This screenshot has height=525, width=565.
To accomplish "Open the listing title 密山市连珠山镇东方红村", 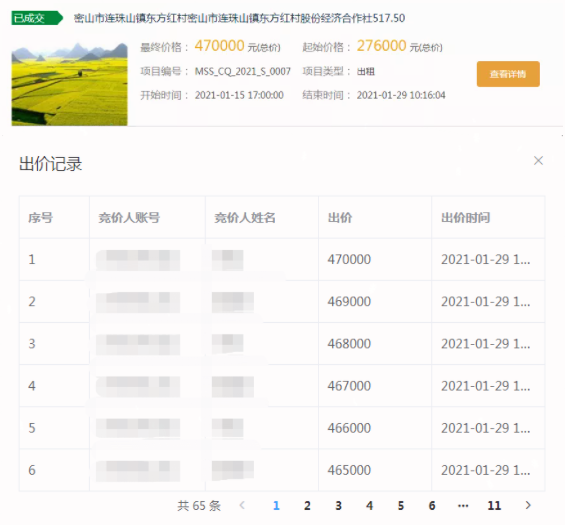I will (x=239, y=18).
